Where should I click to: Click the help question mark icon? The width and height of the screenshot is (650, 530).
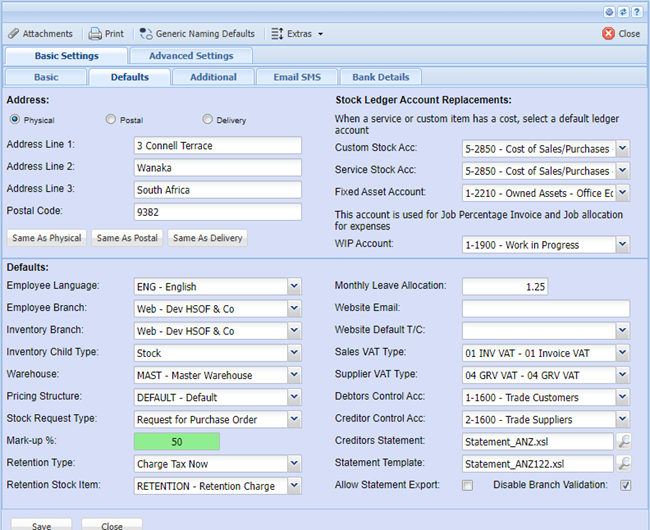pos(636,11)
